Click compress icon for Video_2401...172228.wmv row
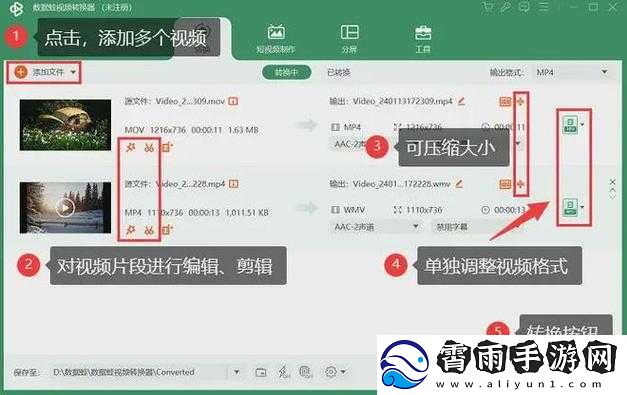 pos(520,184)
